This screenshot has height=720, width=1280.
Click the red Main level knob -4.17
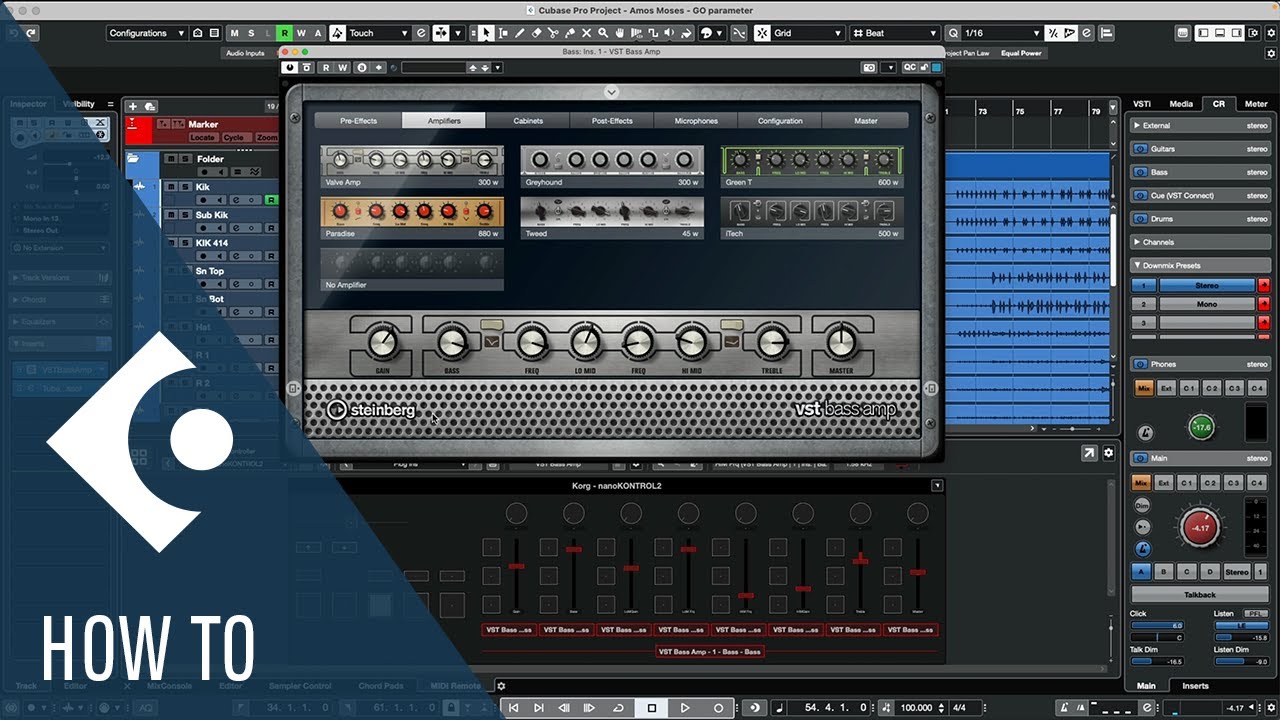[x=1200, y=527]
